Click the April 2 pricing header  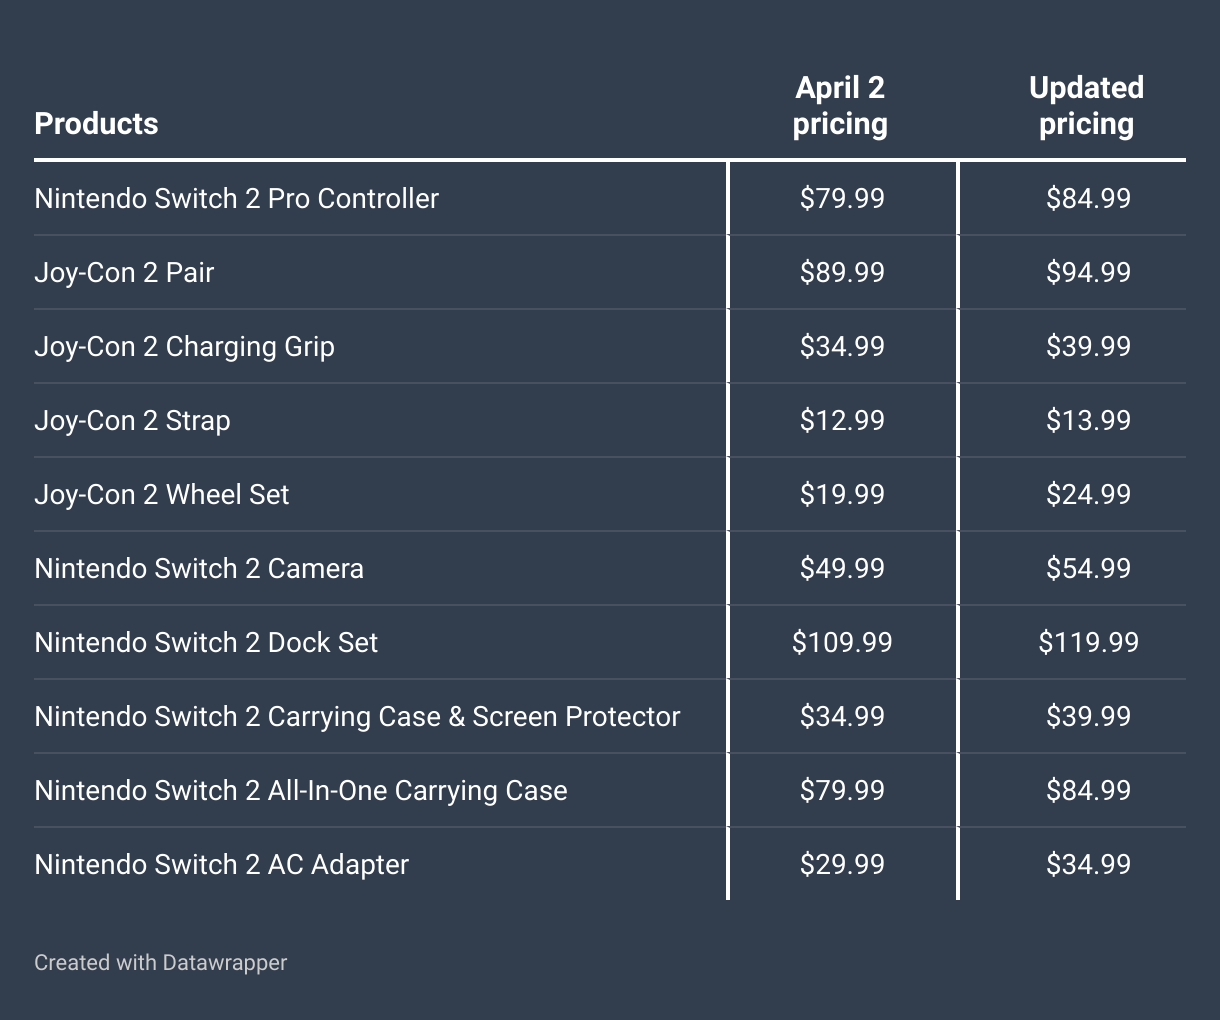click(841, 106)
